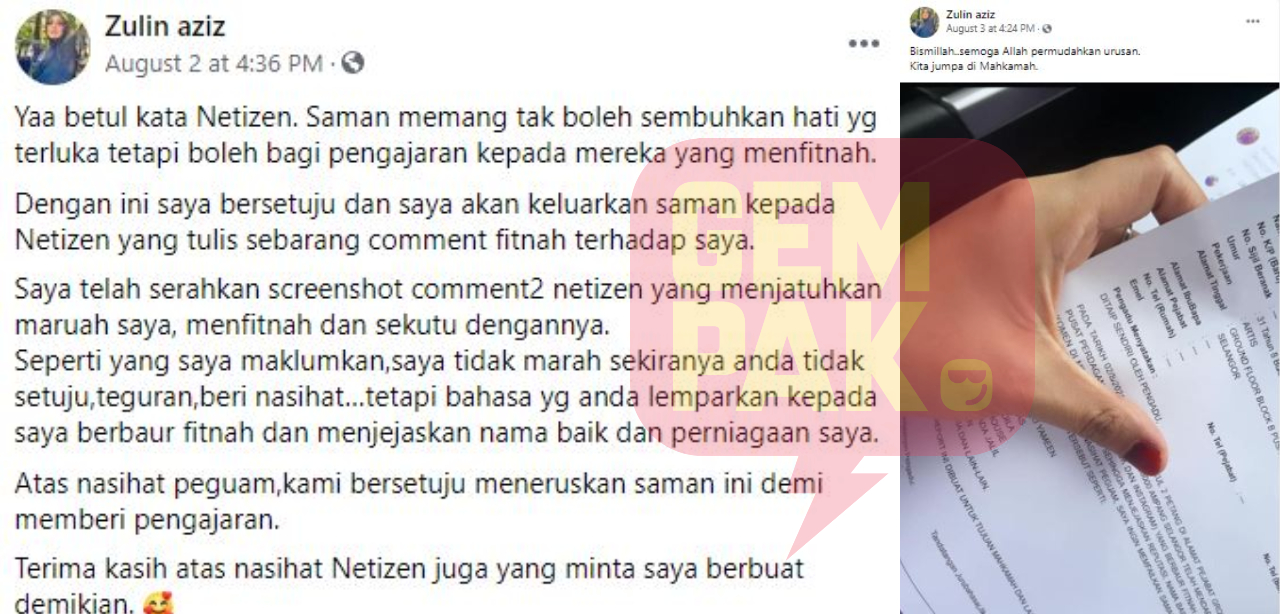Click the paragraph starting 'Dengan ini saya bersetuju'

coord(424,222)
